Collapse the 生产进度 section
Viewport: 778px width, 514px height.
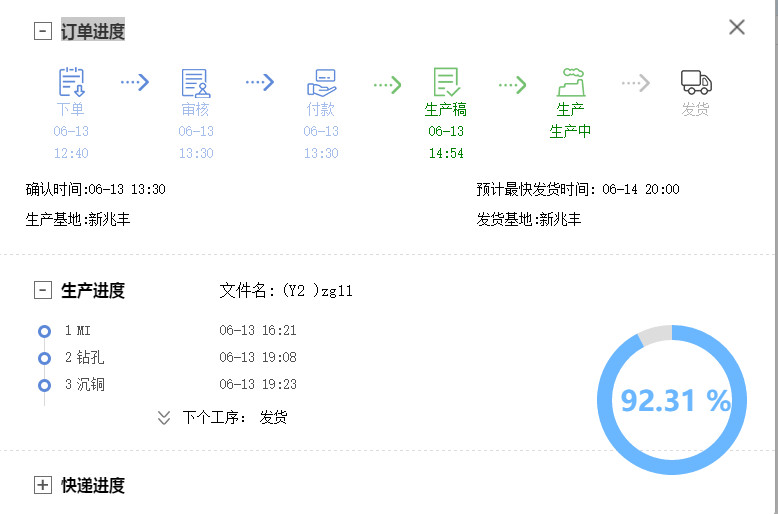pyautogui.click(x=42, y=291)
